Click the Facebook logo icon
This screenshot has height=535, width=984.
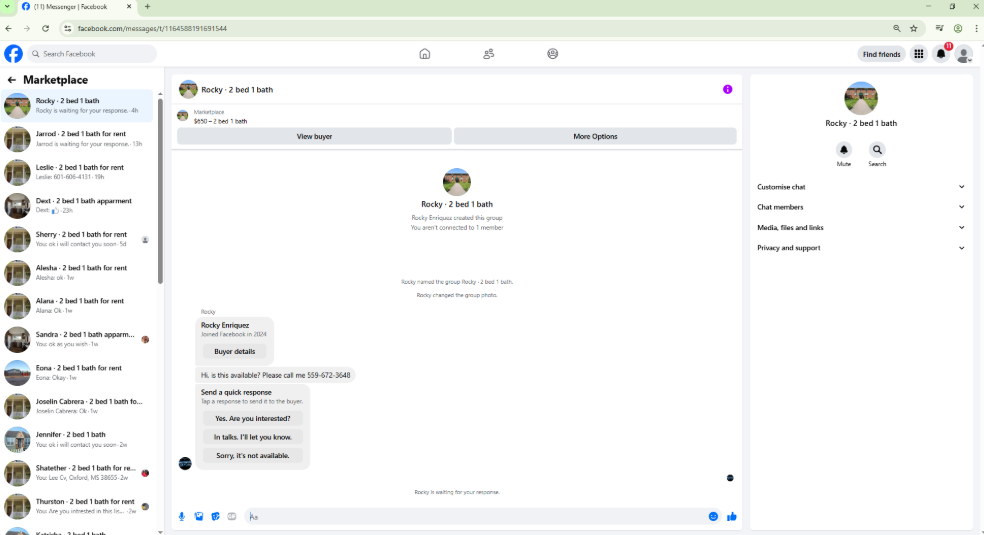click(13, 54)
